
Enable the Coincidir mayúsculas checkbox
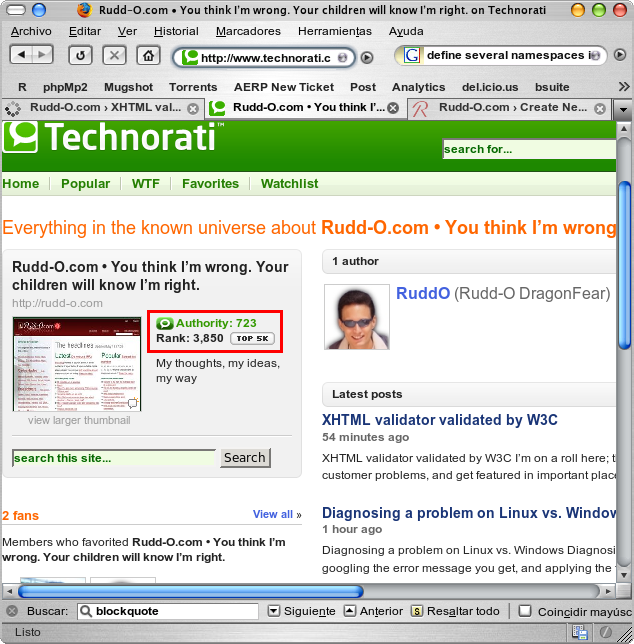pos(525,611)
